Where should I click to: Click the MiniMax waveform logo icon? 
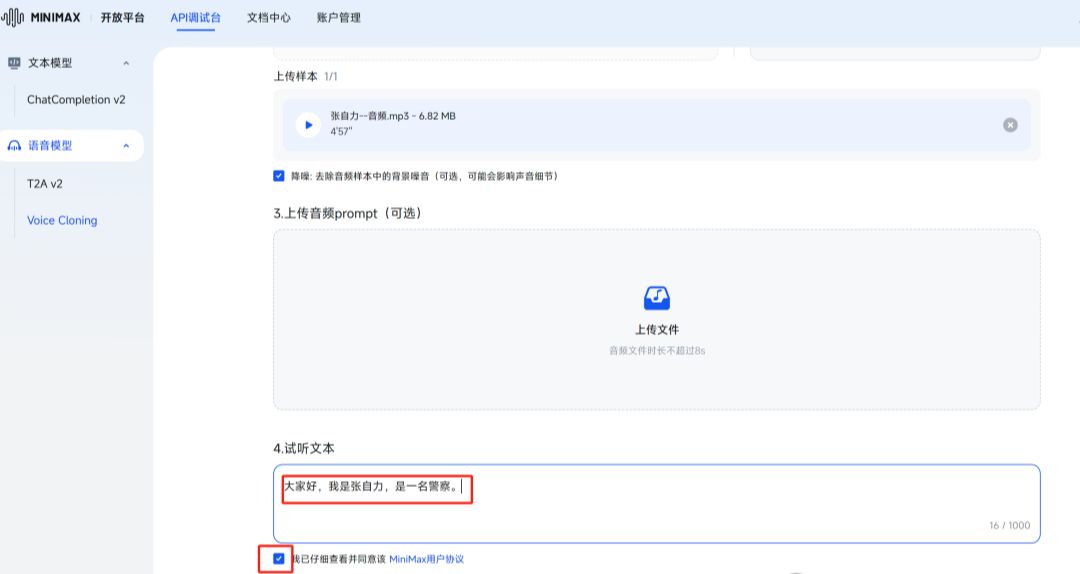click(14, 17)
